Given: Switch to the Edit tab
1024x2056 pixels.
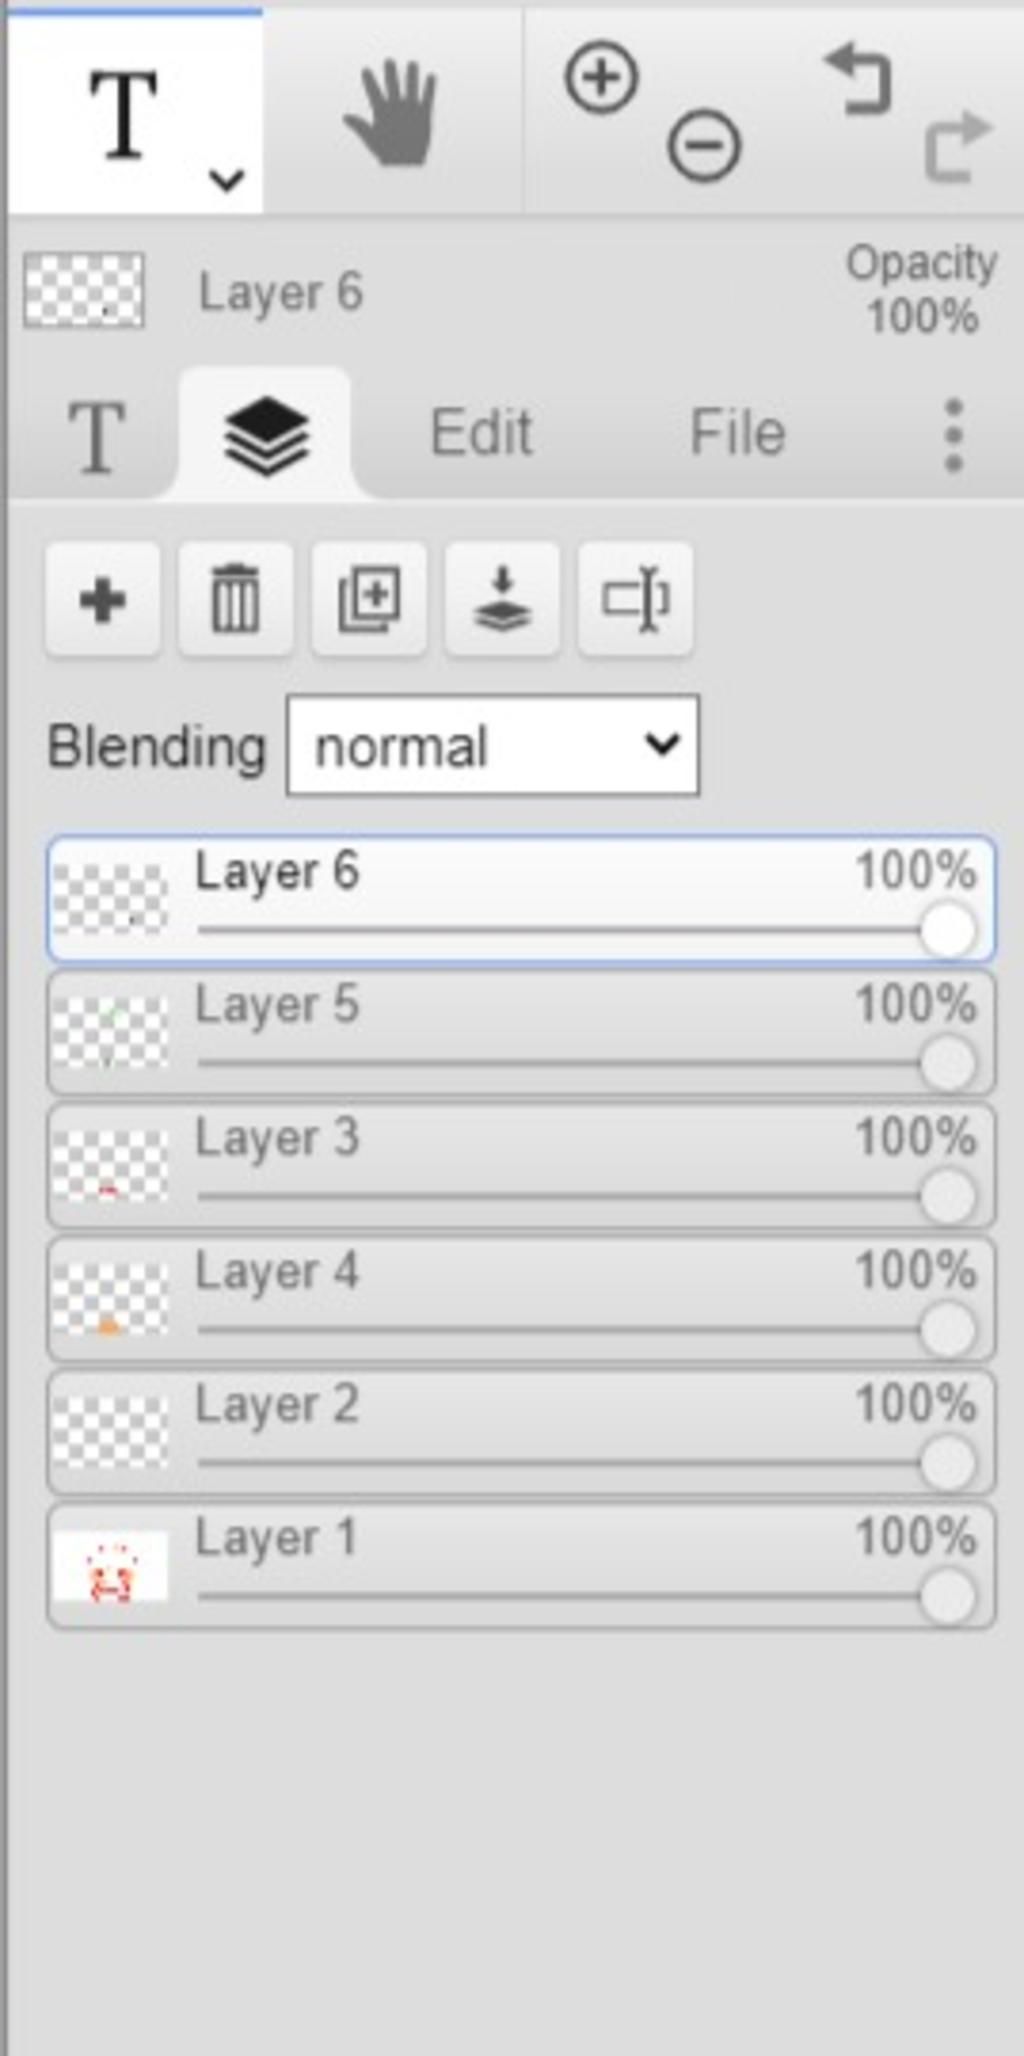Looking at the screenshot, I should 481,433.
